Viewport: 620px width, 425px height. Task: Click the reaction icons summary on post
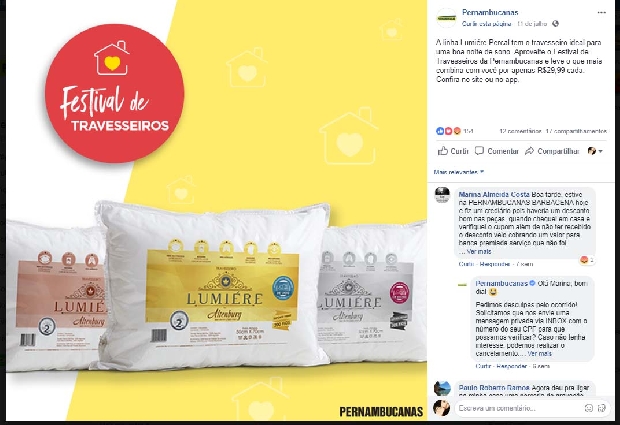(449, 131)
